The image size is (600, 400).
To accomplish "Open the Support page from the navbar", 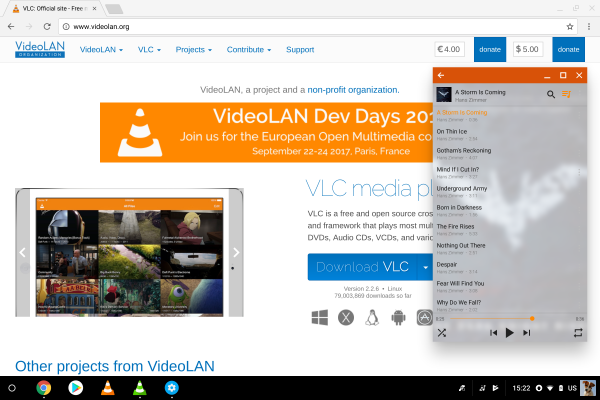I will [300, 49].
